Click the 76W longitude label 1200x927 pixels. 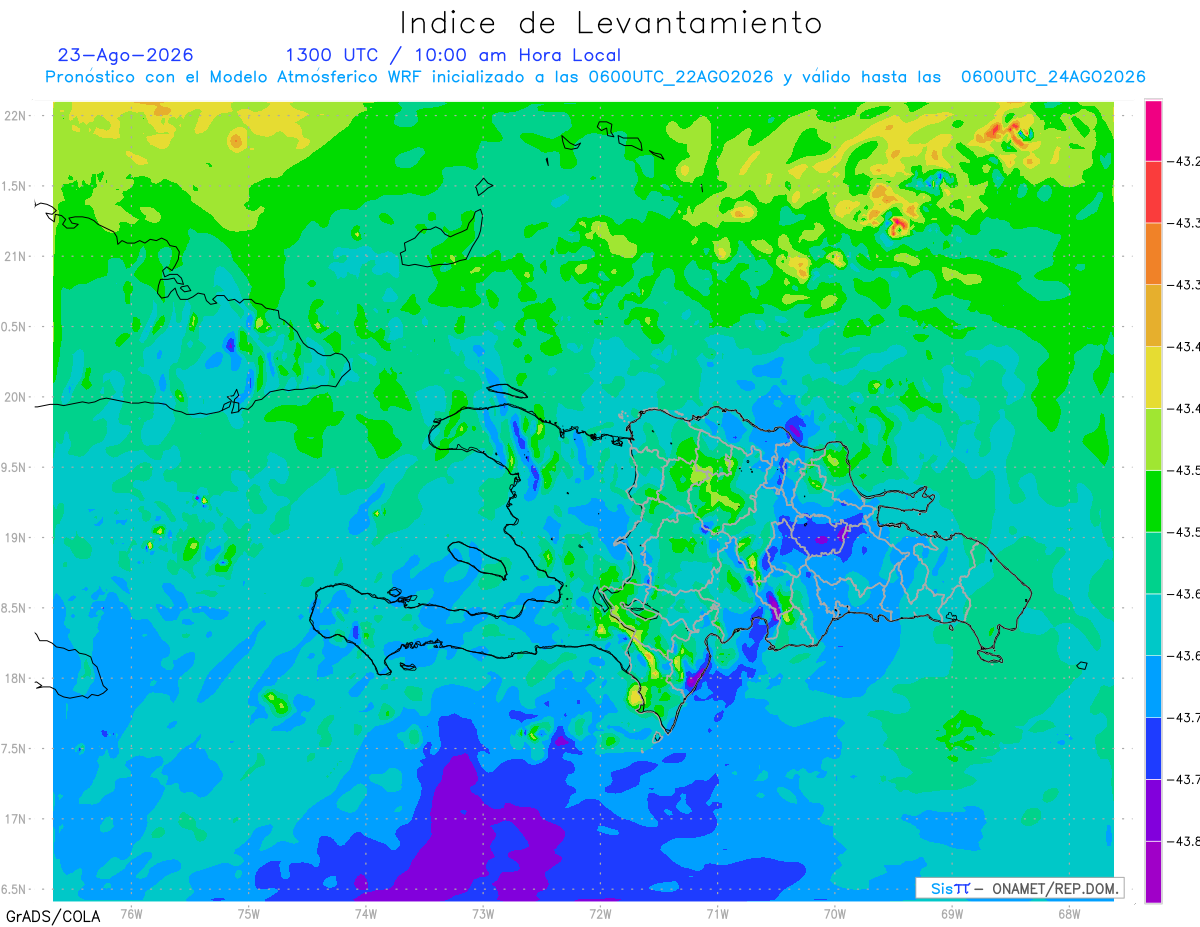[x=131, y=913]
